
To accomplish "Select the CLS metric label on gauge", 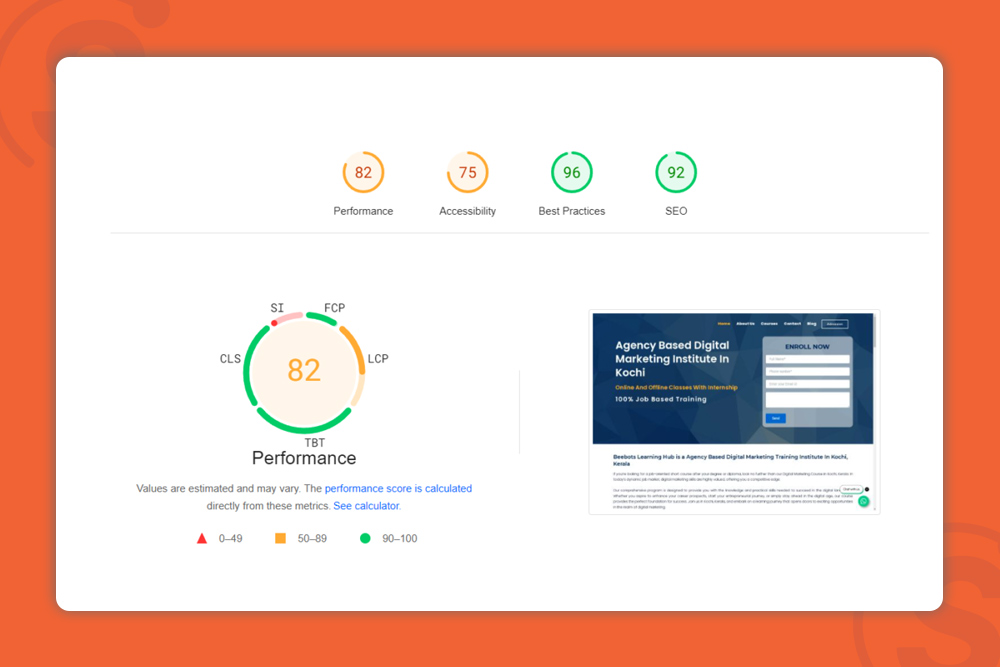I will 230,359.
